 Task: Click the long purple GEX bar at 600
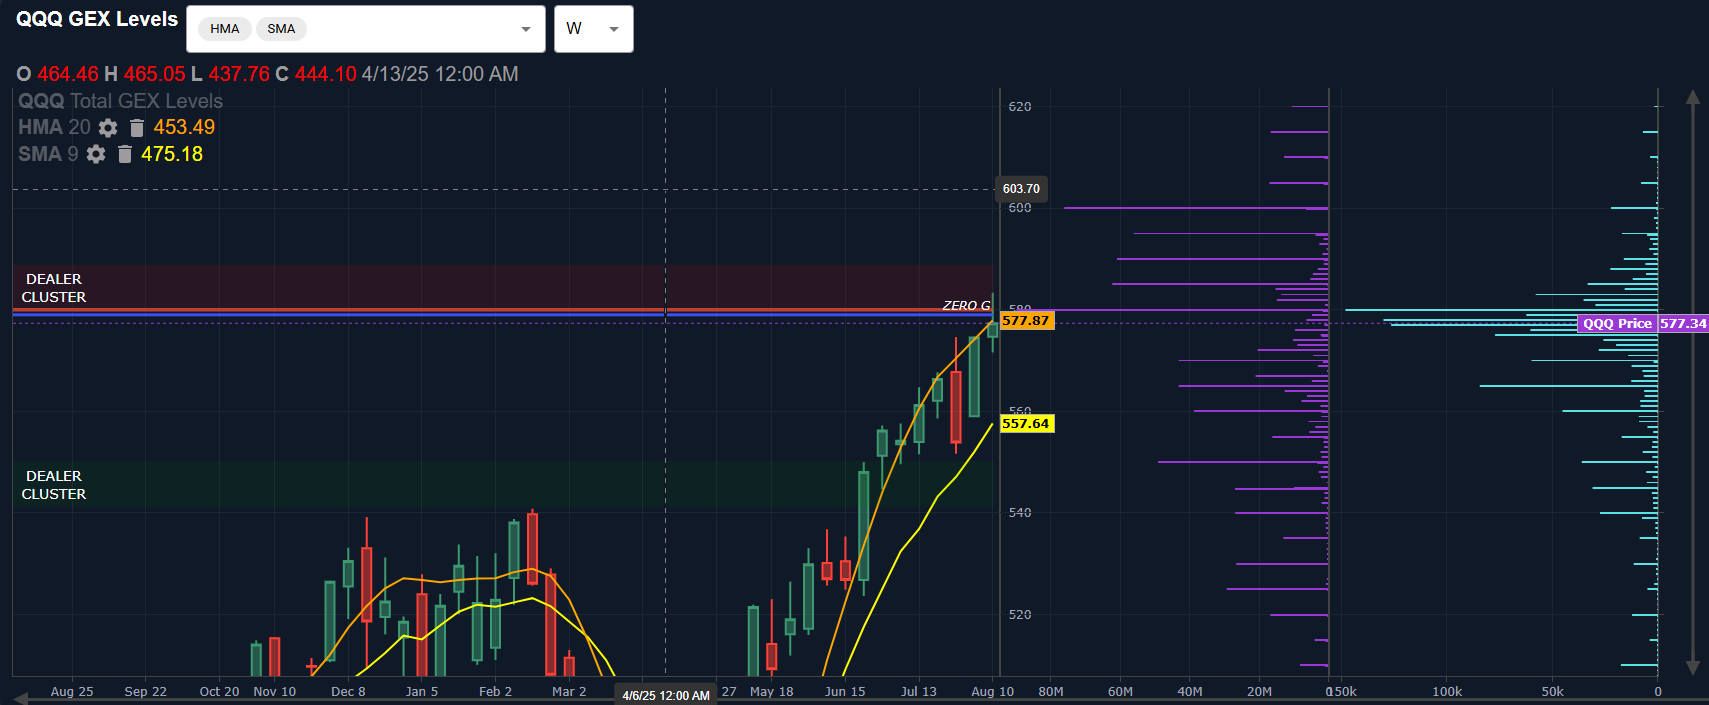click(x=1196, y=208)
